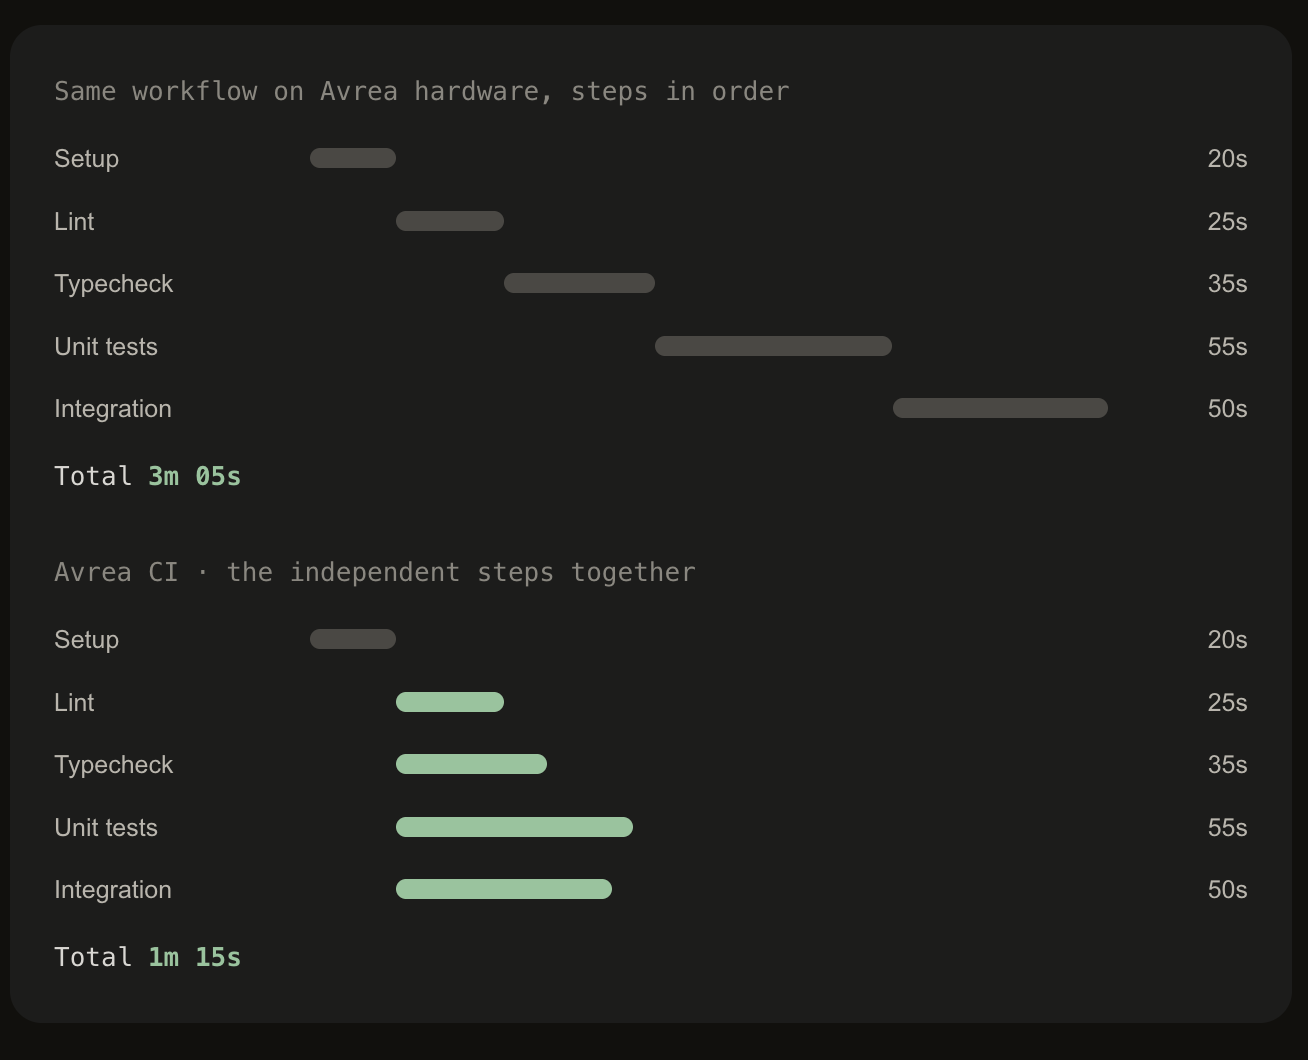Screen dimensions: 1308x1060
Task: Click the Unit tests label in the steps-in-order chart
Action: click(x=106, y=347)
